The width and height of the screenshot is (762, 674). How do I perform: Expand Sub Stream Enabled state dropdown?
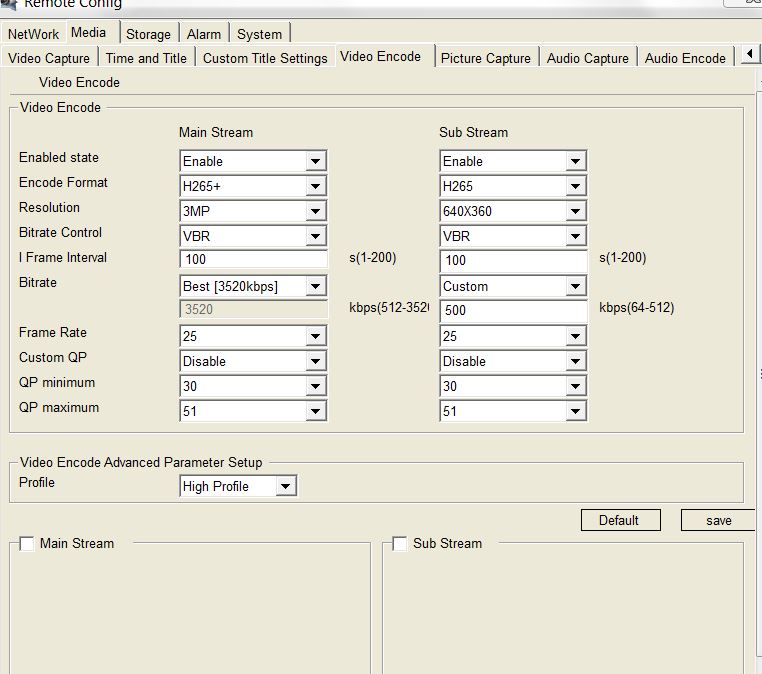point(513,161)
